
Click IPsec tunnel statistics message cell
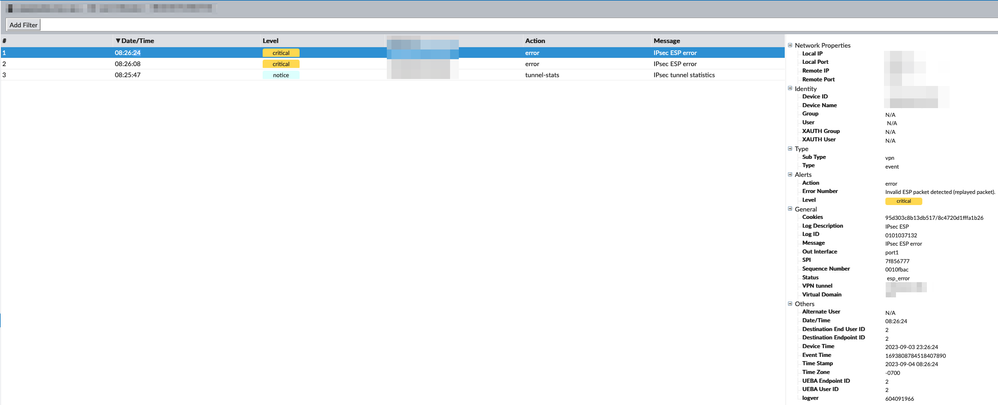(x=684, y=75)
